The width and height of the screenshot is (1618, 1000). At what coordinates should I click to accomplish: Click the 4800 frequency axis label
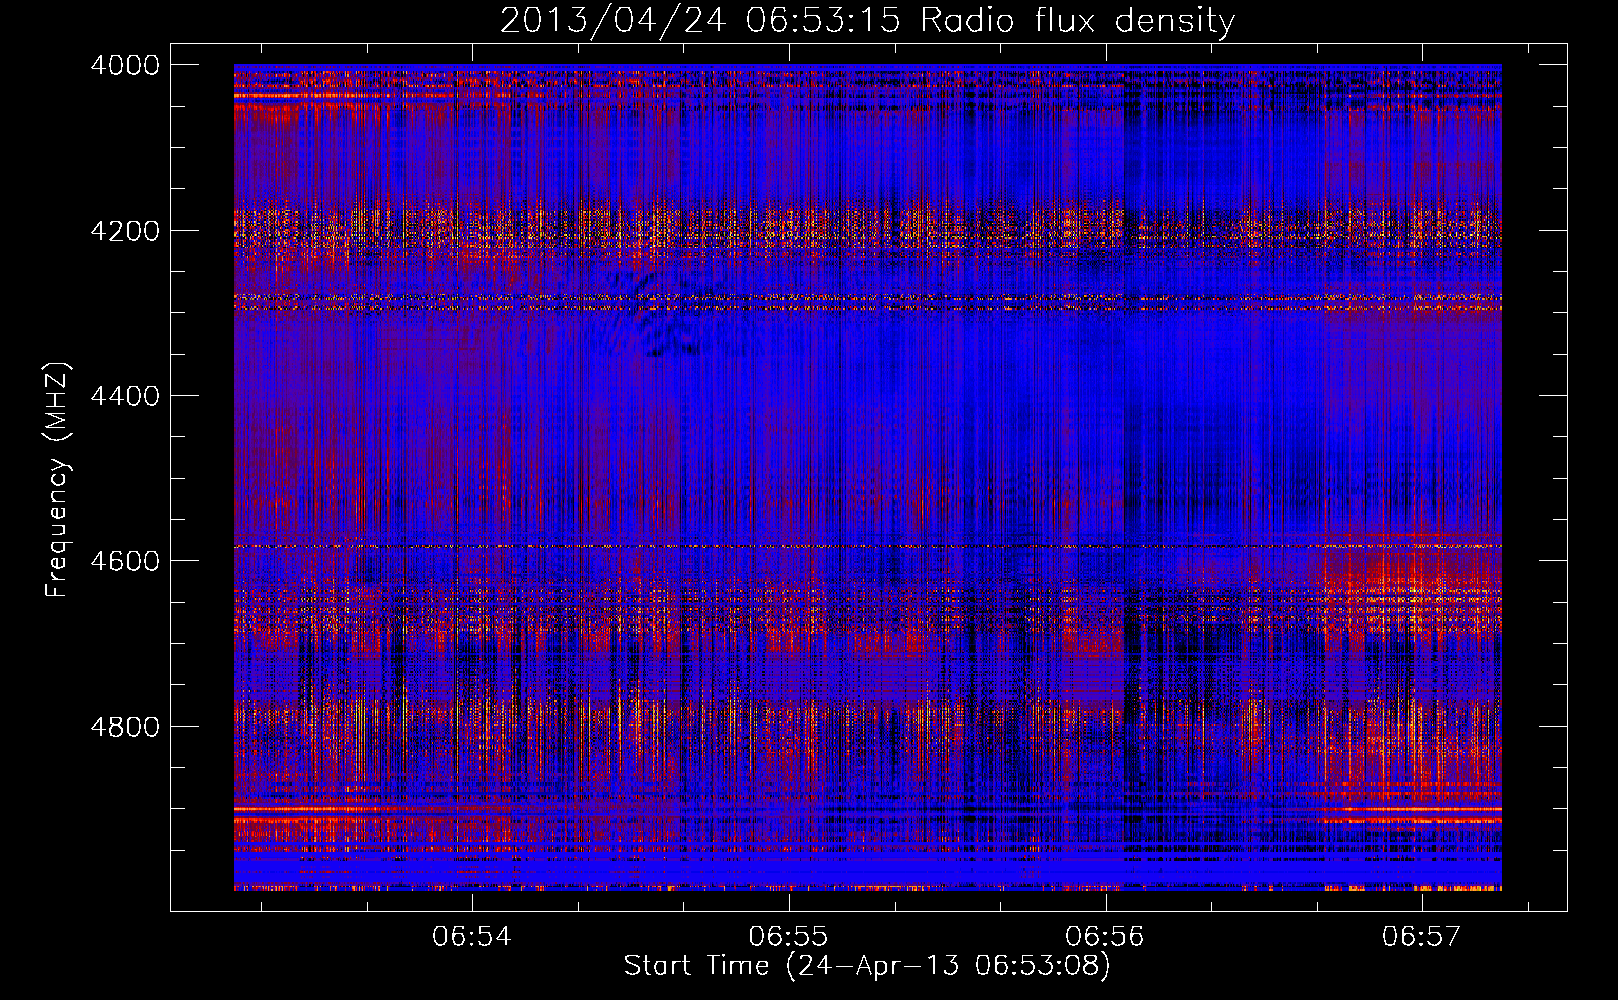pos(125,727)
